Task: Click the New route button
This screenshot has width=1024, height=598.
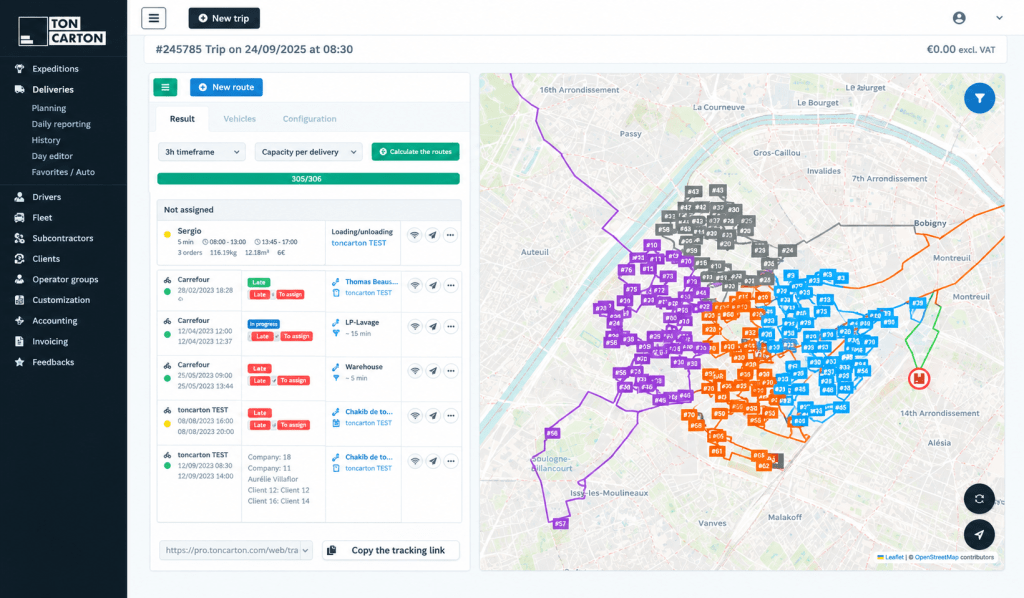Action: pyautogui.click(x=226, y=87)
